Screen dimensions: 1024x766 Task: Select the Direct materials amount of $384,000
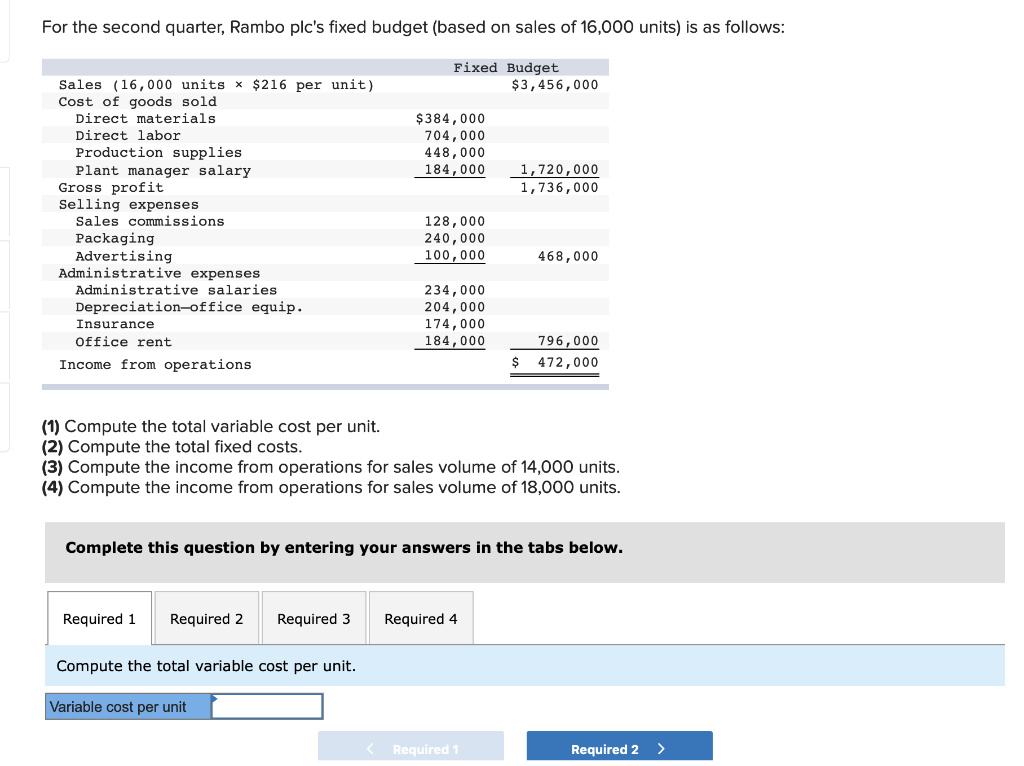click(449, 118)
